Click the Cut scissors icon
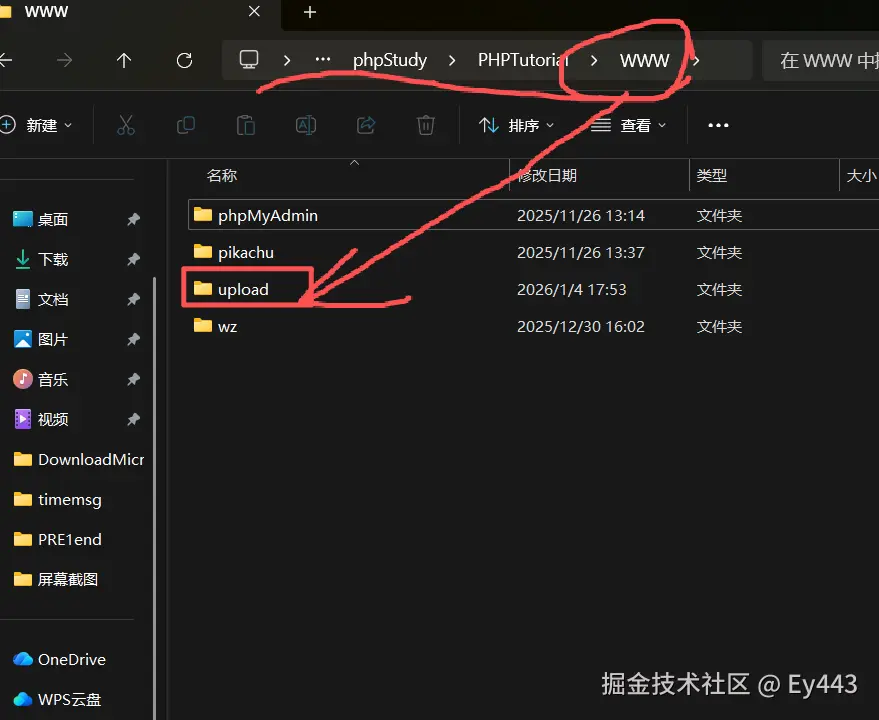Image resolution: width=879 pixels, height=720 pixels. (x=126, y=125)
